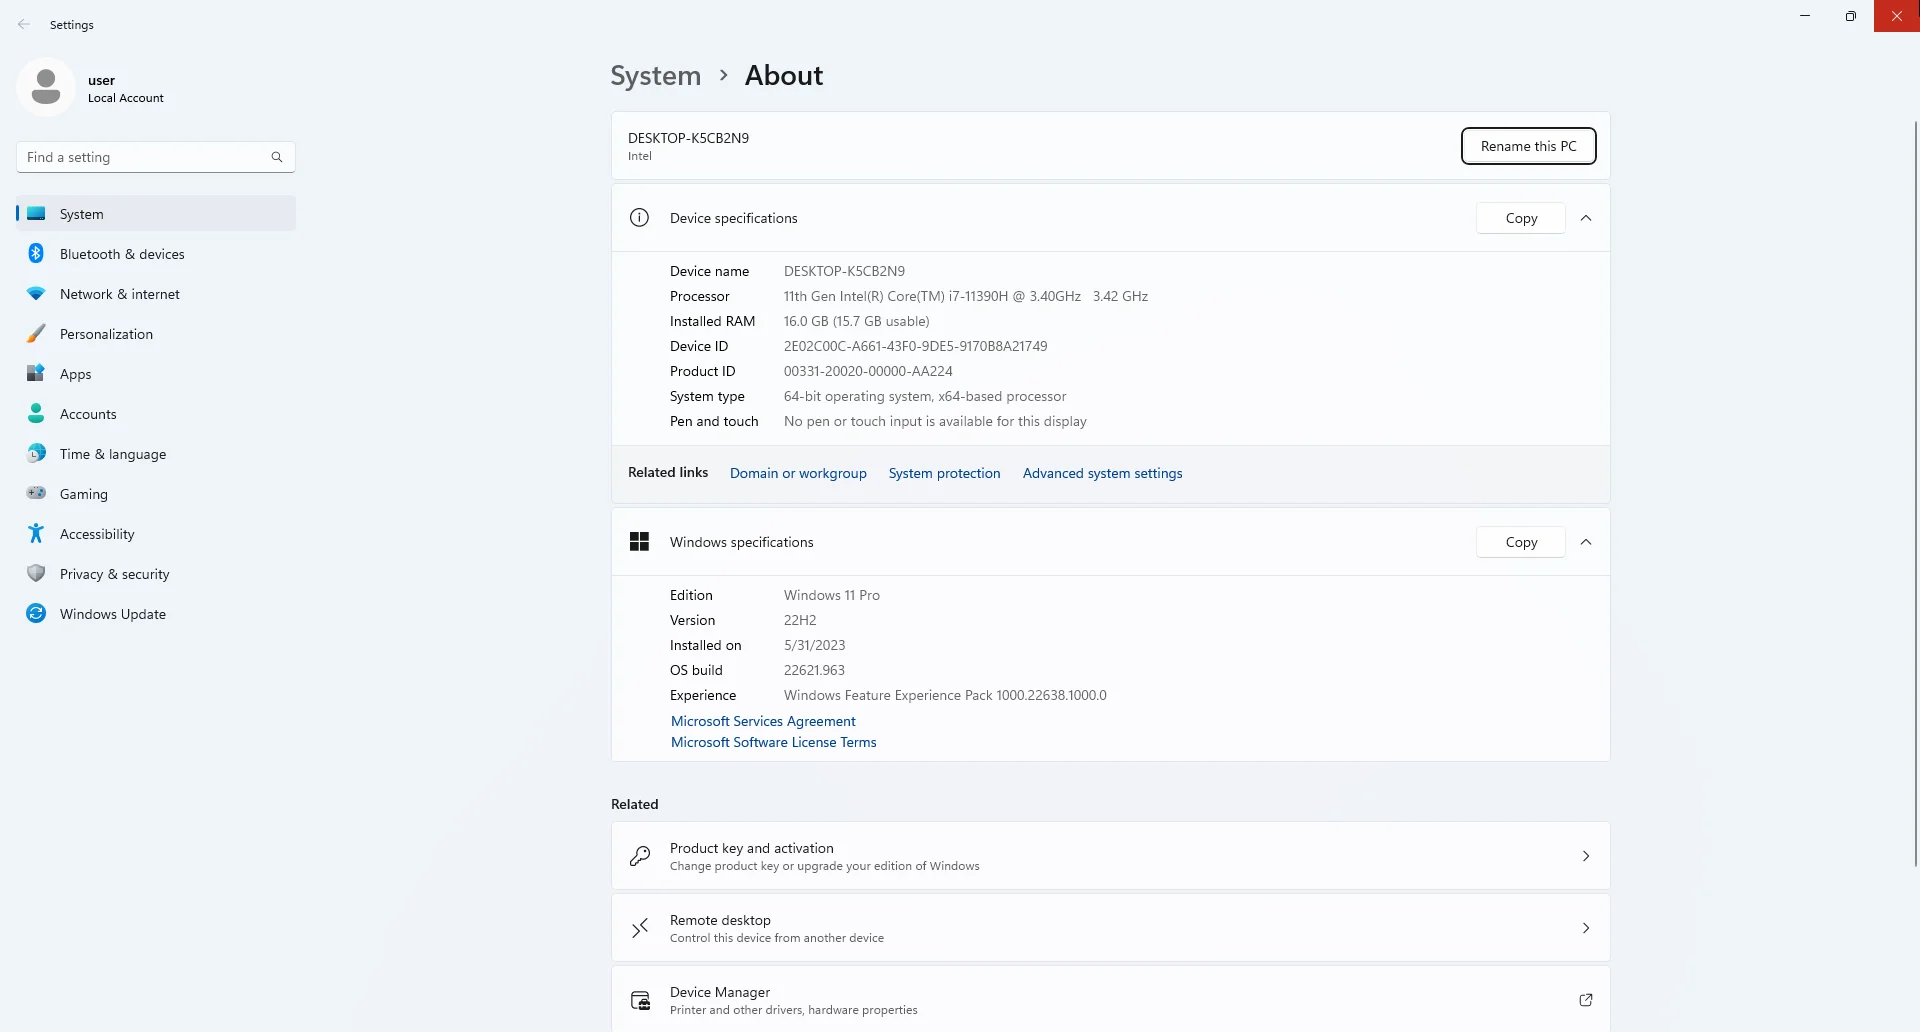Select Time & language in sidebar

point(112,454)
